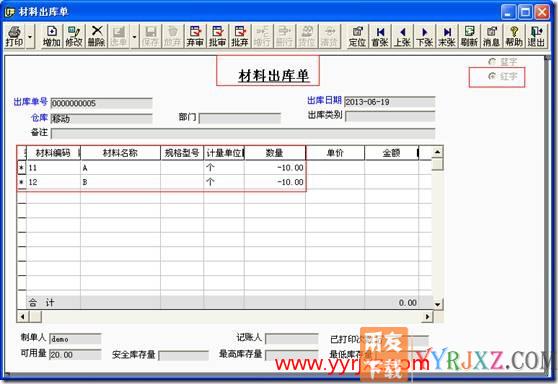
Task: Click the greyed 保存 (Save) icon
Action: [151, 36]
